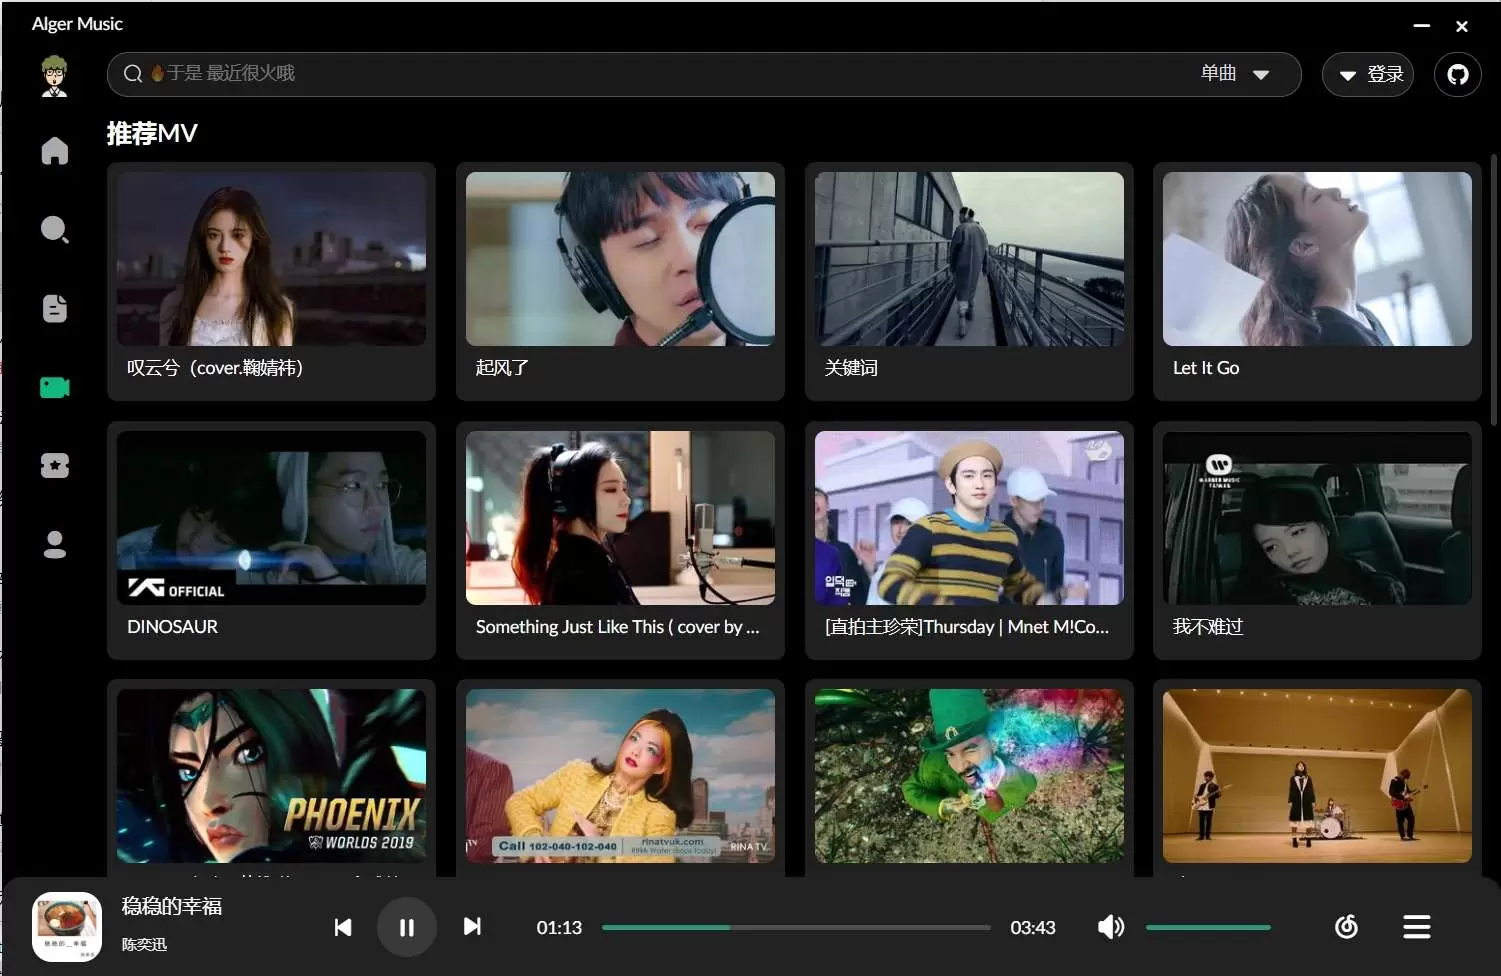Open the Search page in sidebar
The width and height of the screenshot is (1501, 976).
(x=55, y=230)
